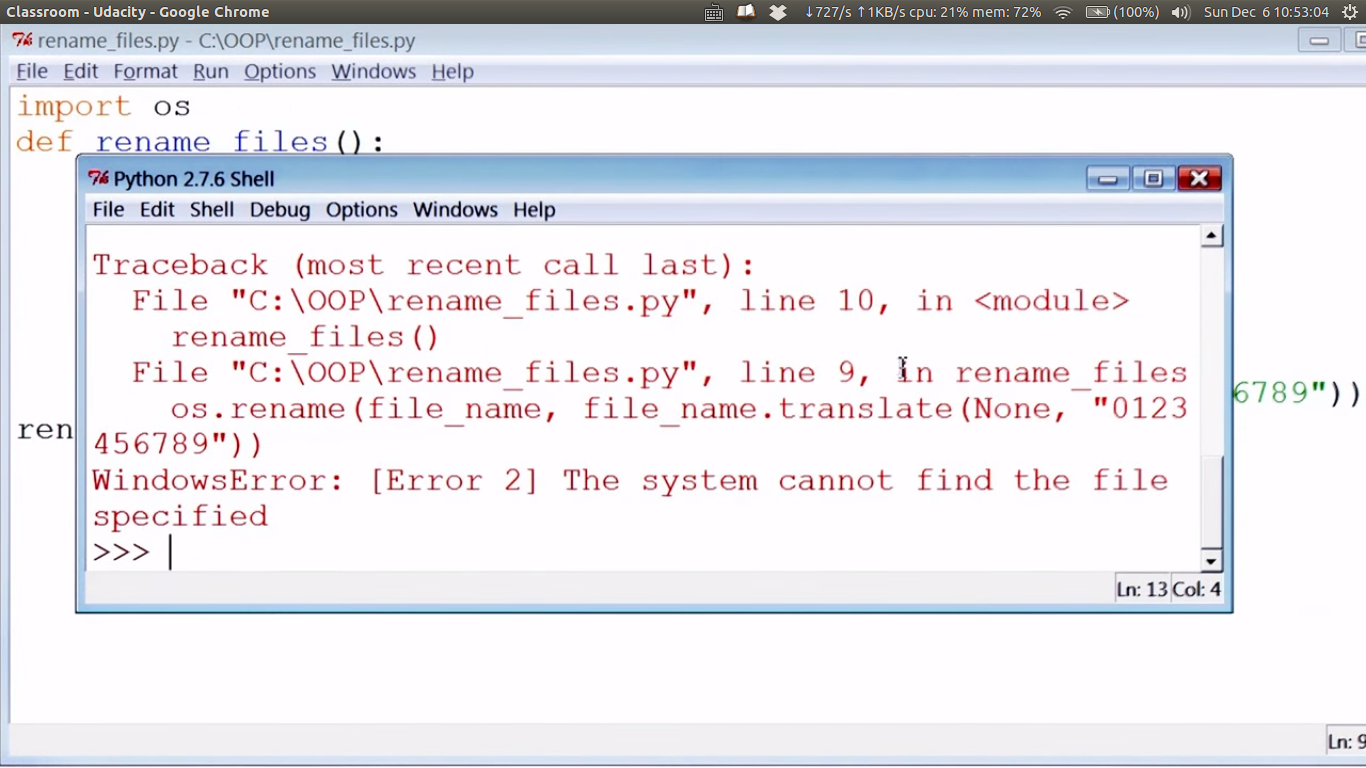Open File menu in Python Shell
The height and width of the screenshot is (768, 1366).
[x=108, y=210]
